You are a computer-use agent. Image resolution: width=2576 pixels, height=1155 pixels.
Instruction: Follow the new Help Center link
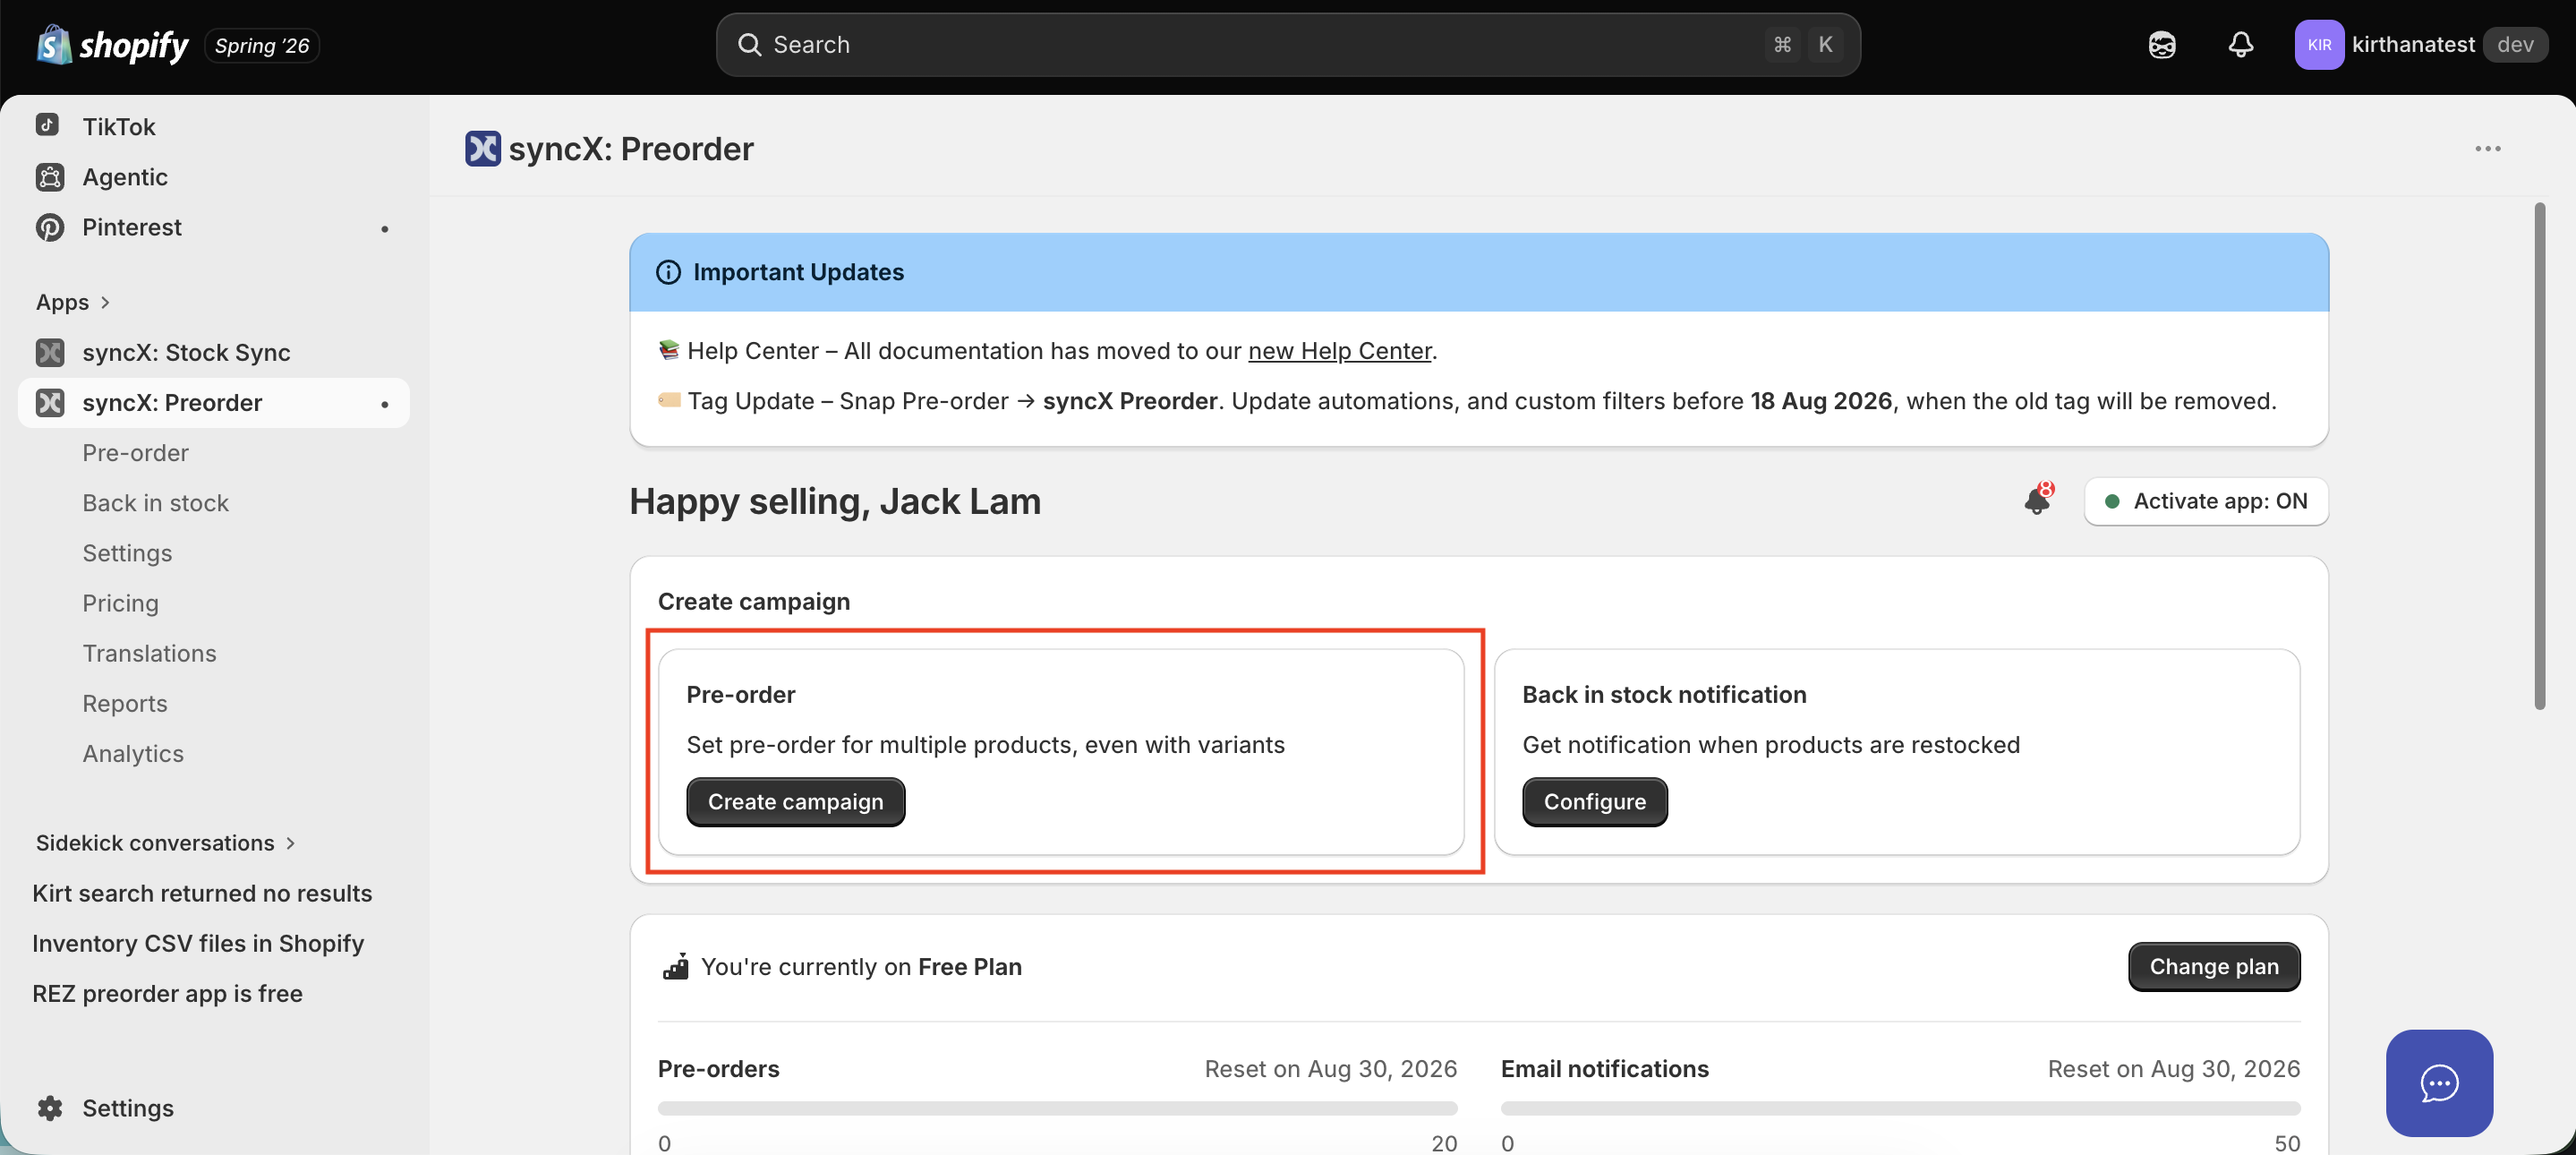pyautogui.click(x=1340, y=351)
